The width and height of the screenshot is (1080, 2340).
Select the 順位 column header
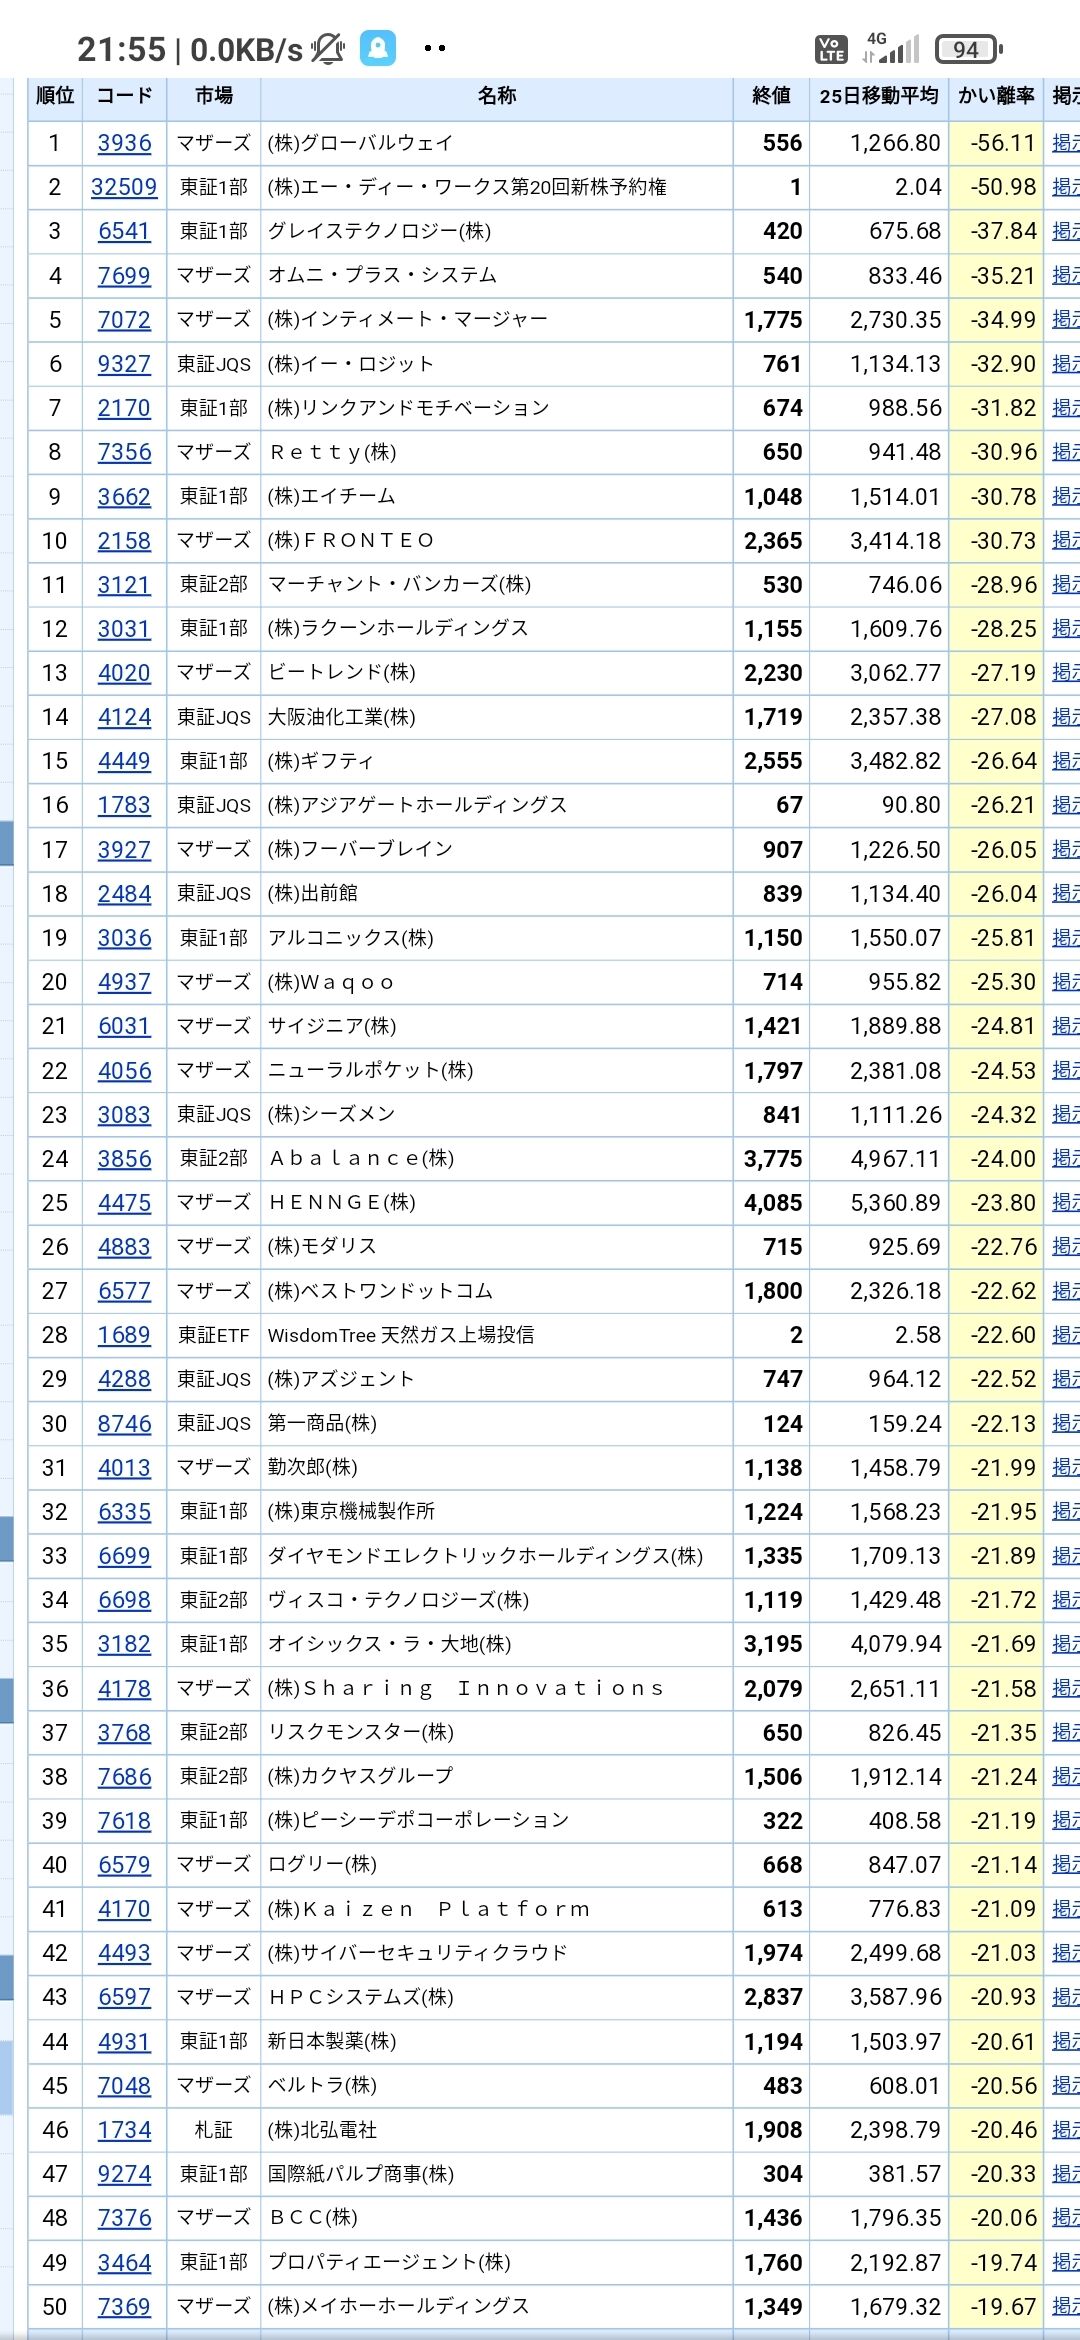click(x=55, y=96)
